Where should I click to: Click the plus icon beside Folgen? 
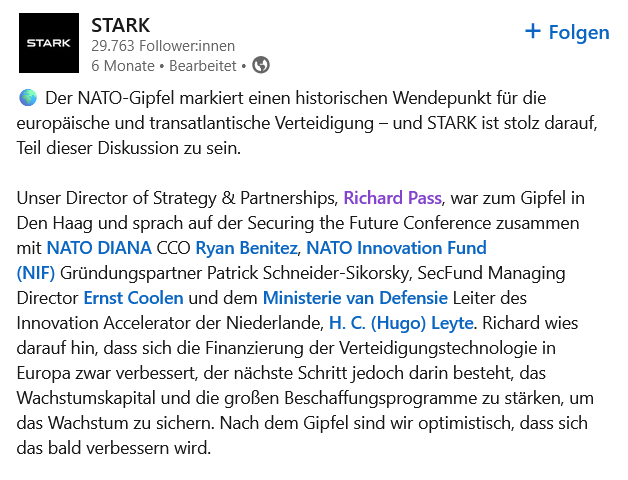[x=533, y=32]
